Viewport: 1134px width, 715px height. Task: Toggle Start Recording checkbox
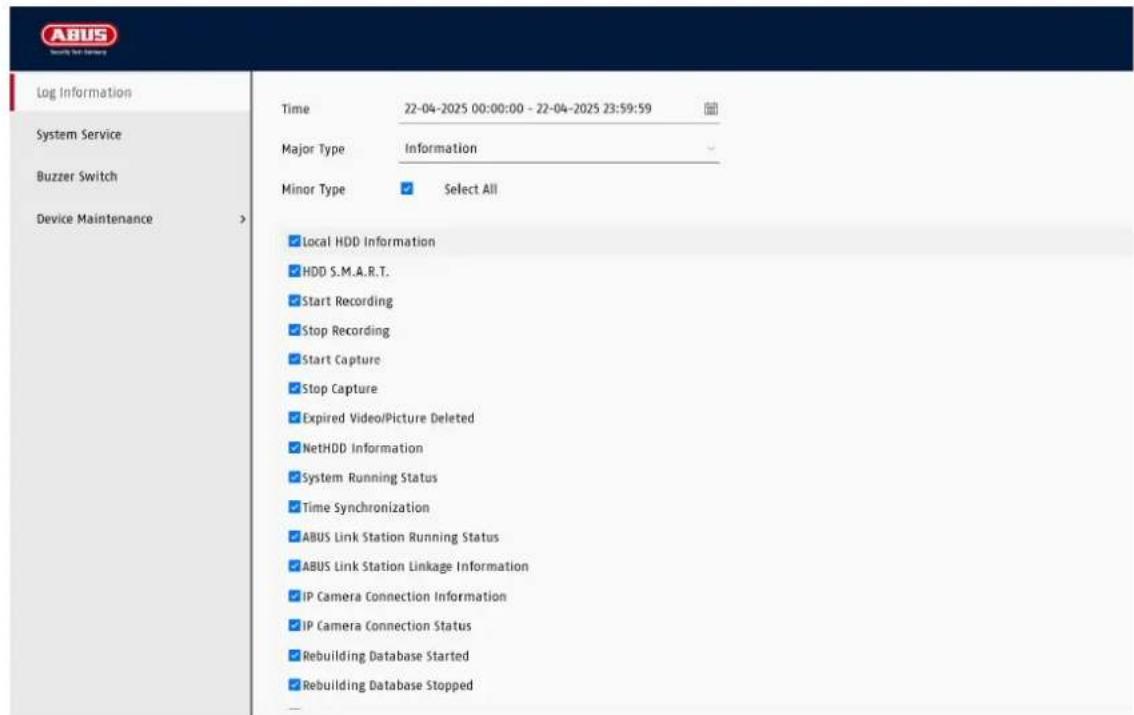(x=294, y=300)
